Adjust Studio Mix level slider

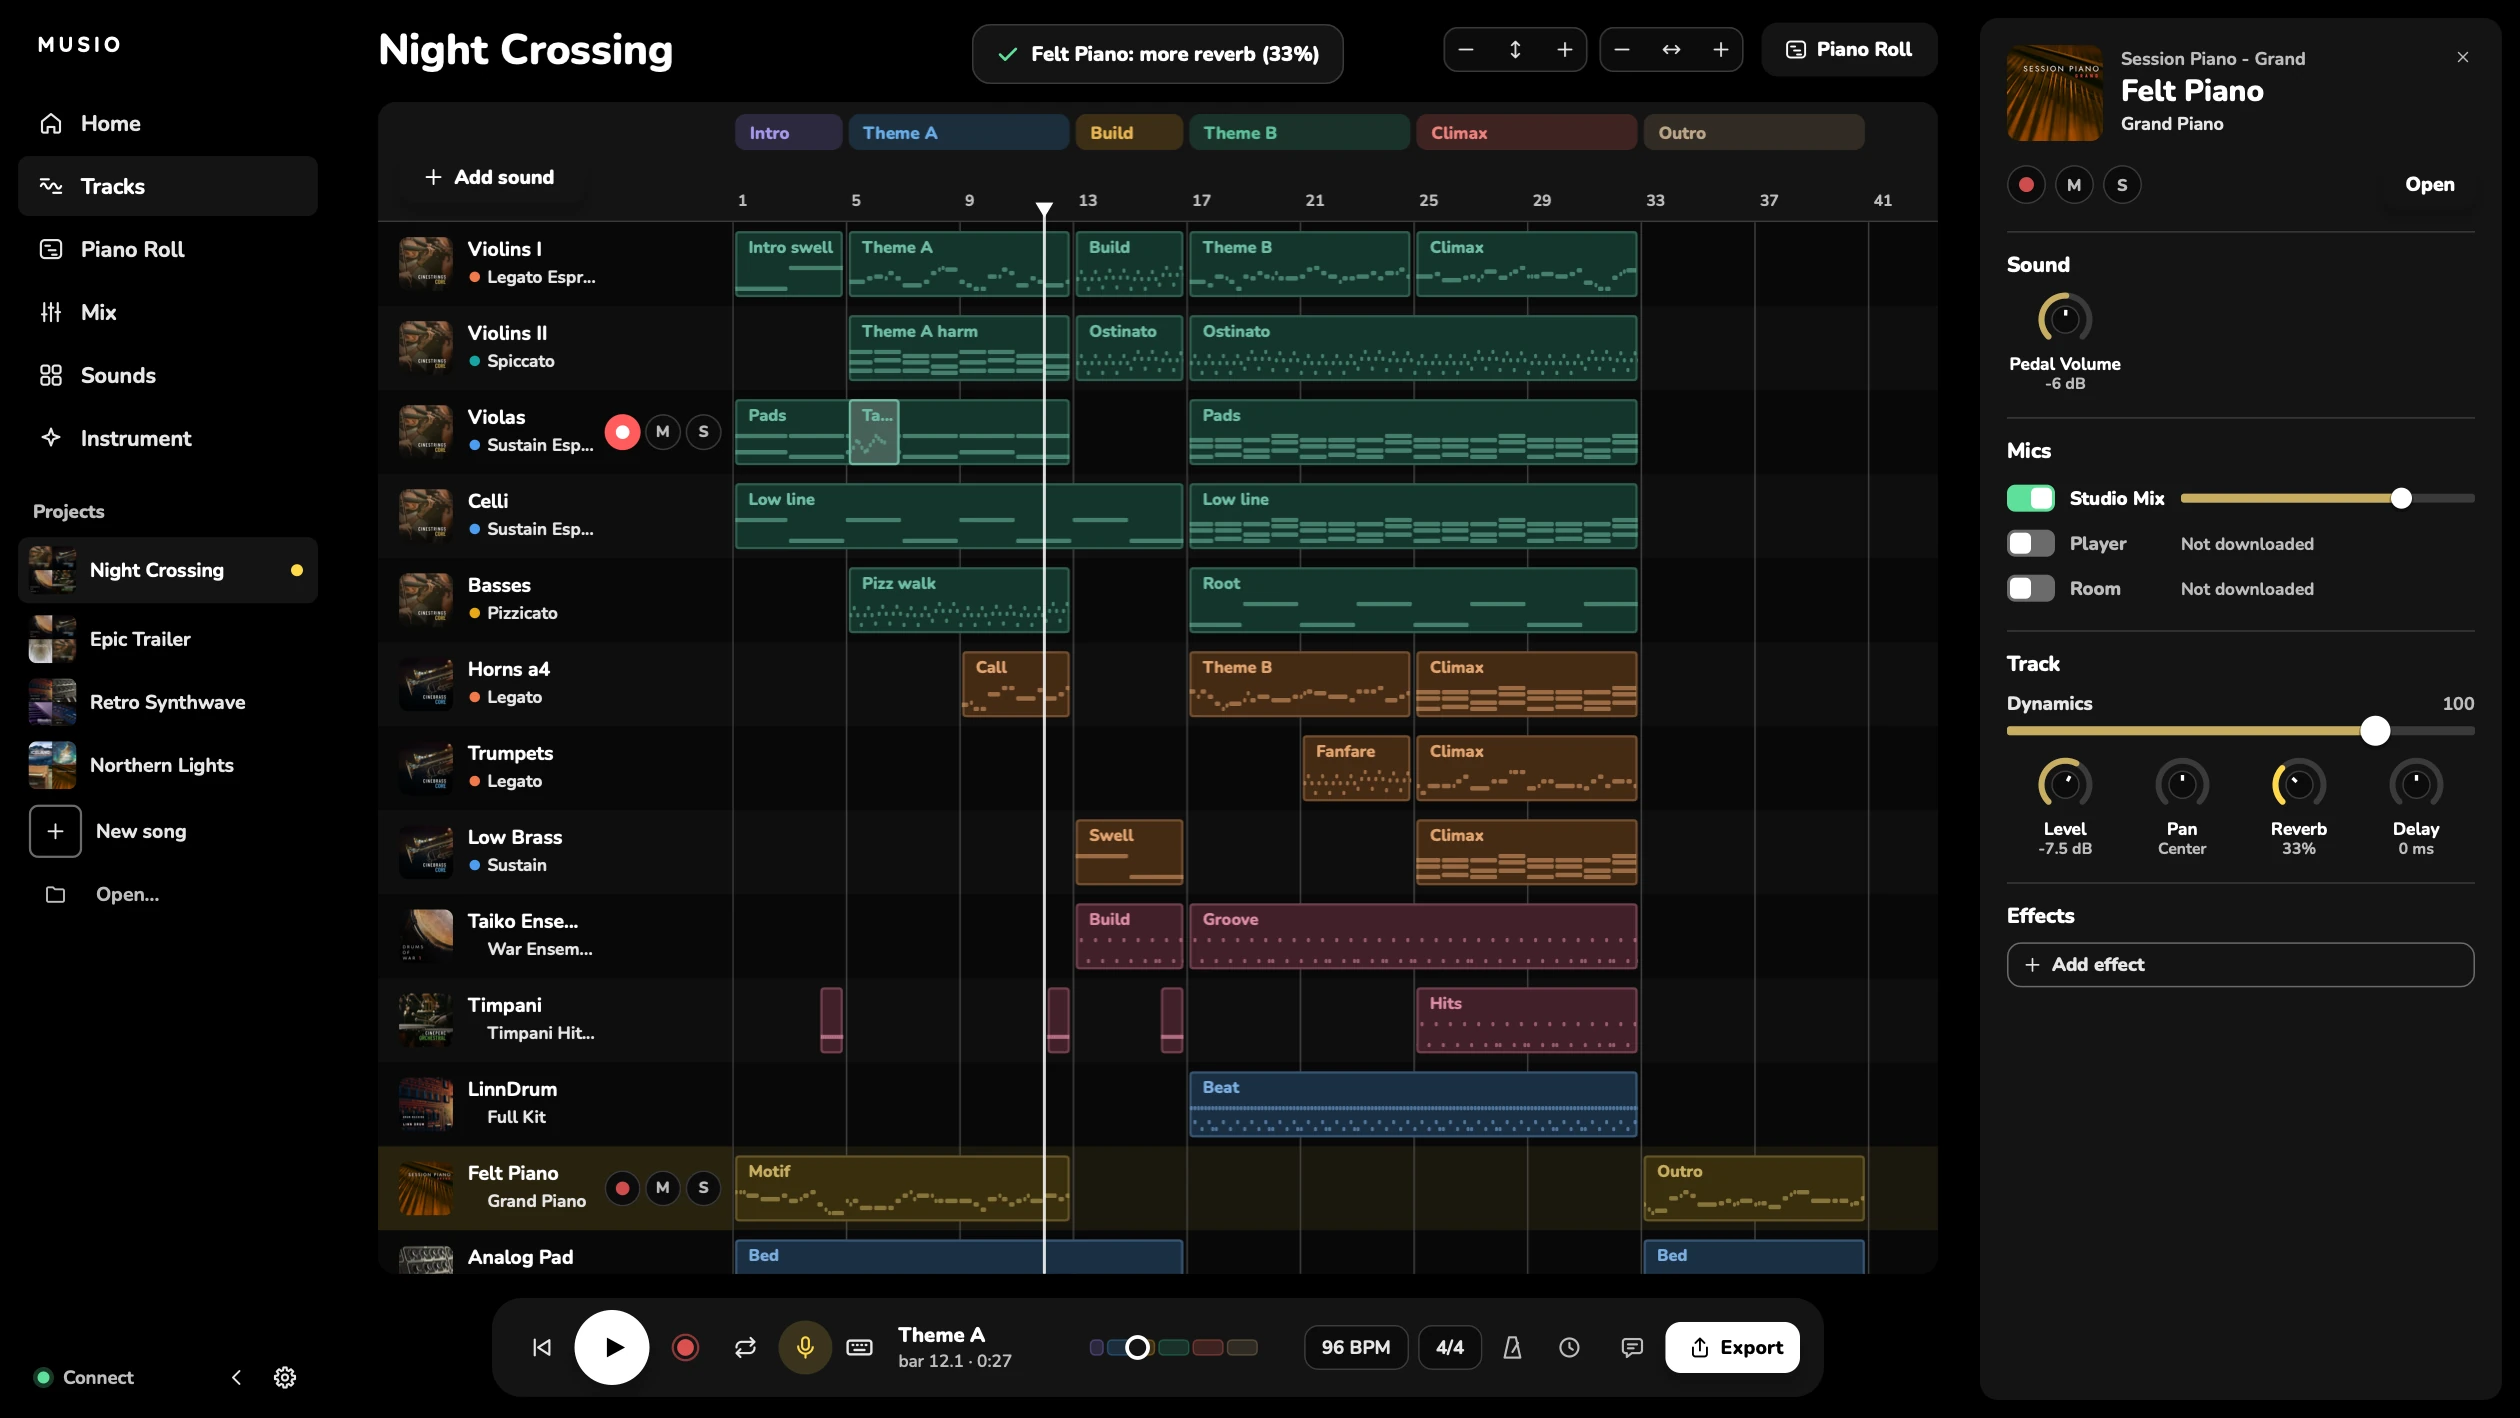(x=2327, y=498)
